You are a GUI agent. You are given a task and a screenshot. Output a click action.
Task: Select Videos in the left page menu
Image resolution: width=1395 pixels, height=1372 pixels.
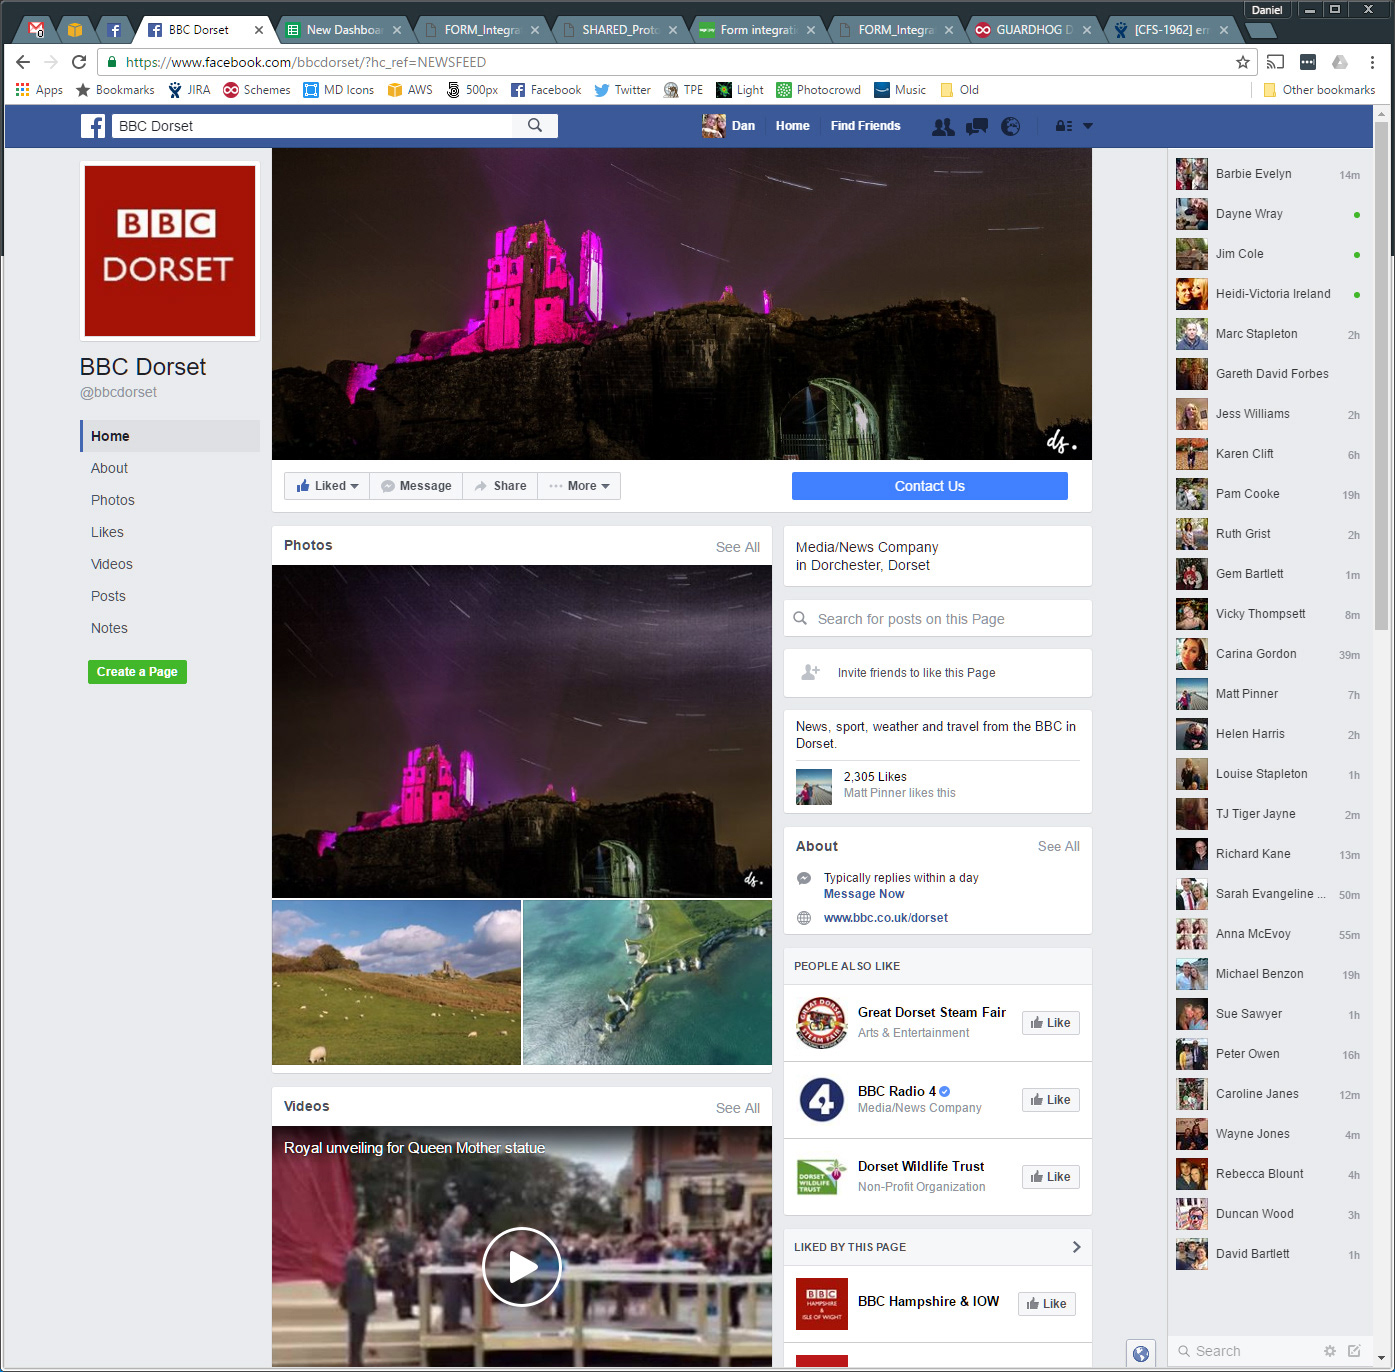[x=111, y=564]
